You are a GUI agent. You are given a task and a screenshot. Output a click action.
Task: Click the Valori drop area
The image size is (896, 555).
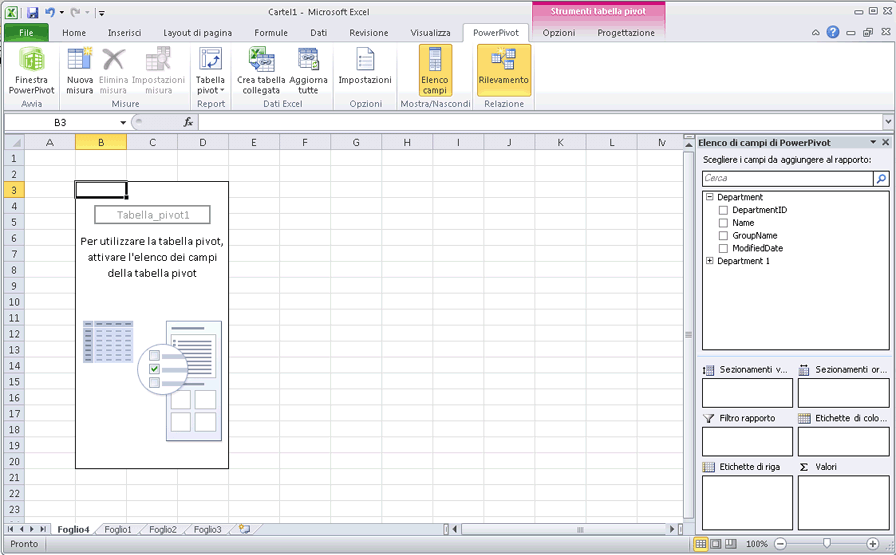843,502
